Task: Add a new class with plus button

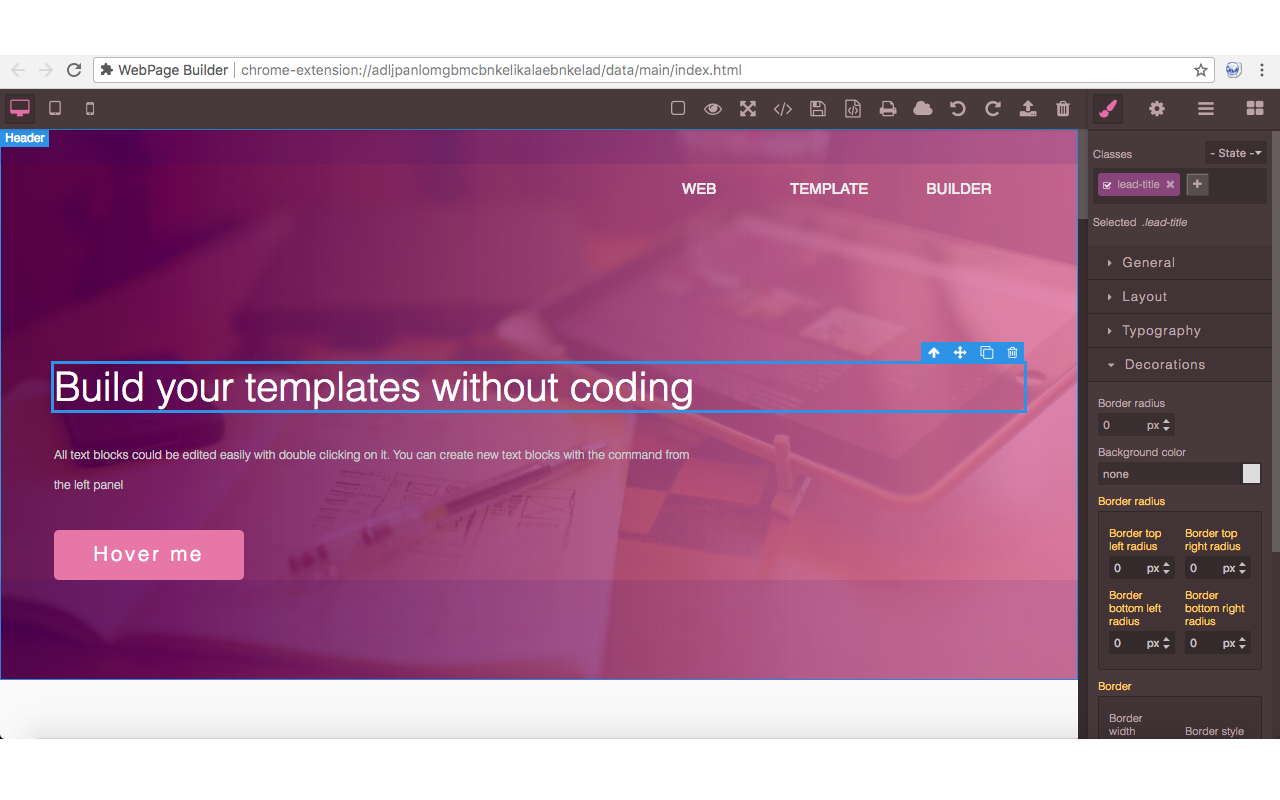Action: [1197, 184]
